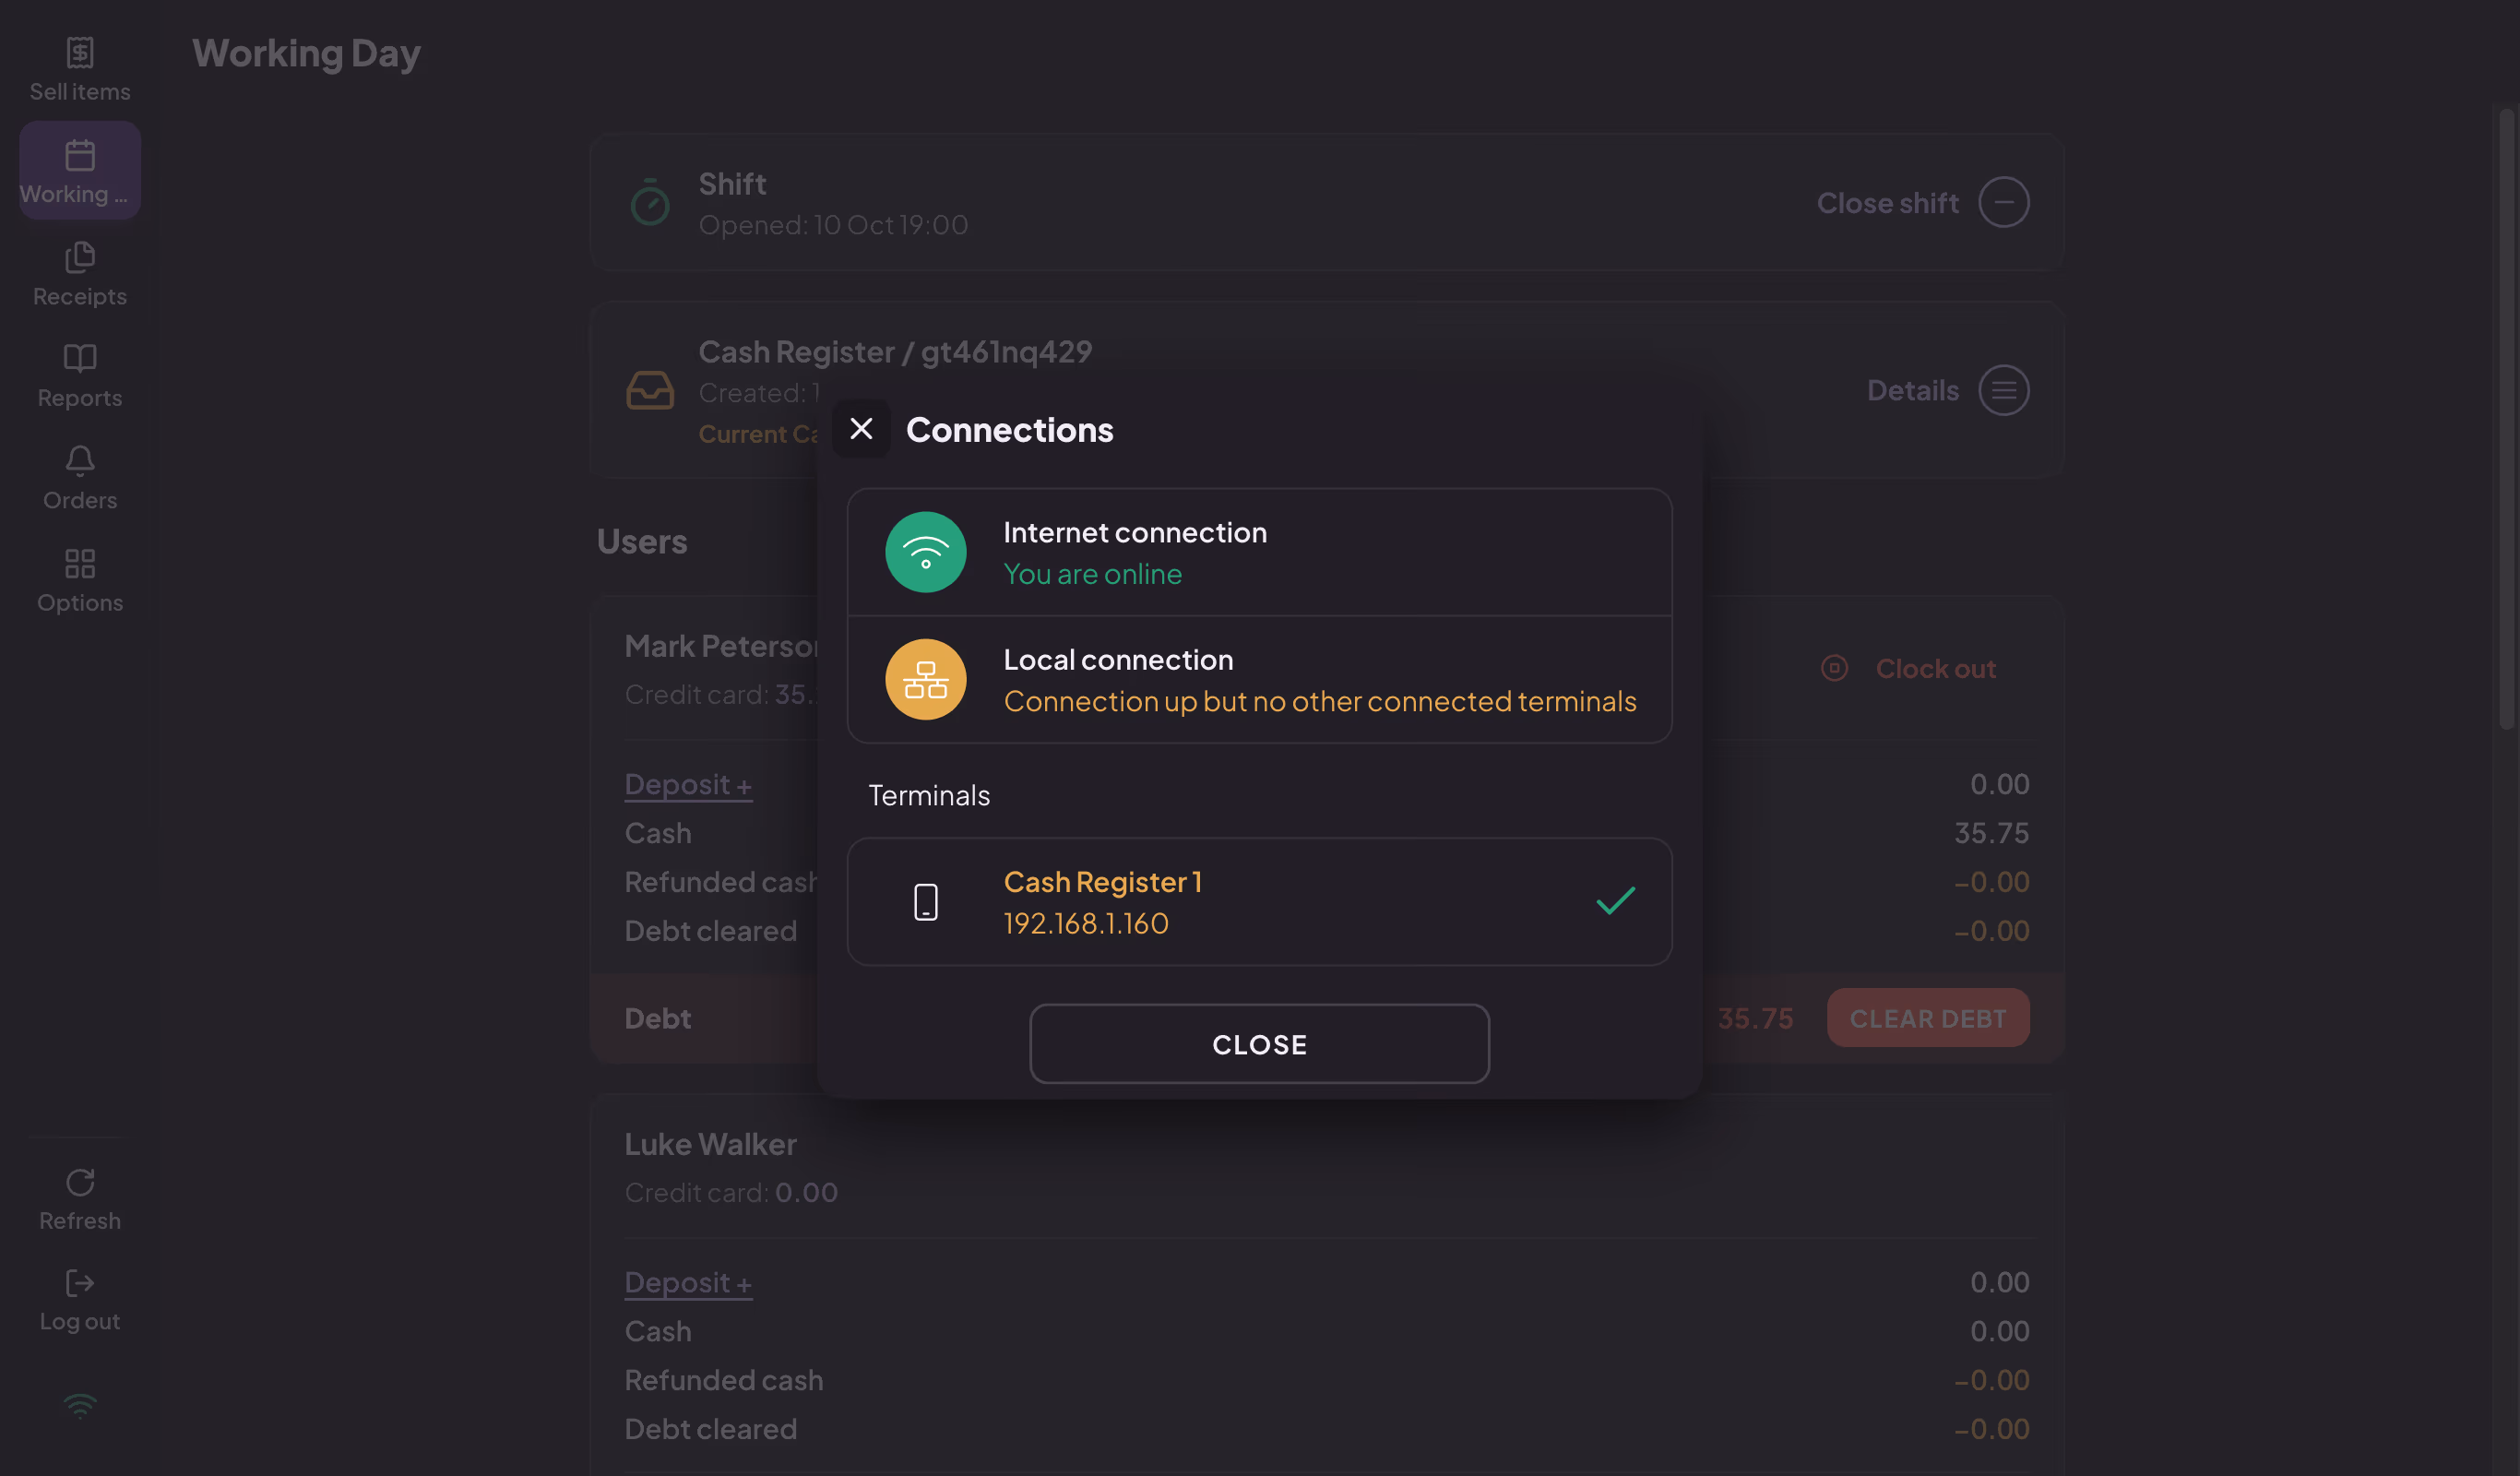Select the green Internet connection wifi icon
Viewport: 2520px width, 1476px height.
tap(925, 552)
